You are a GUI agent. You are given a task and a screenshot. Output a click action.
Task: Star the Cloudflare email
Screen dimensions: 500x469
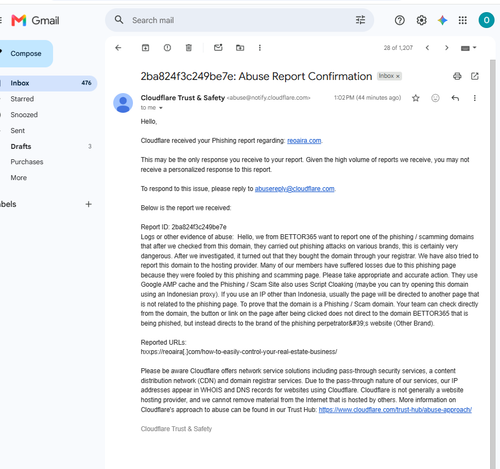click(x=415, y=98)
